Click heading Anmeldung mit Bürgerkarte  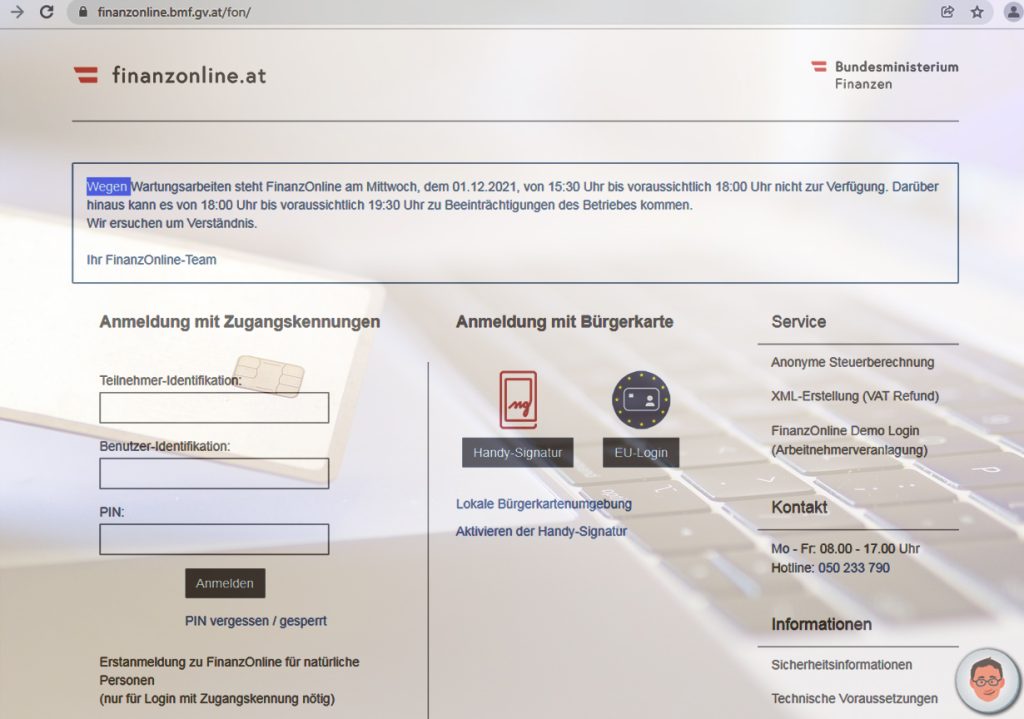click(564, 322)
